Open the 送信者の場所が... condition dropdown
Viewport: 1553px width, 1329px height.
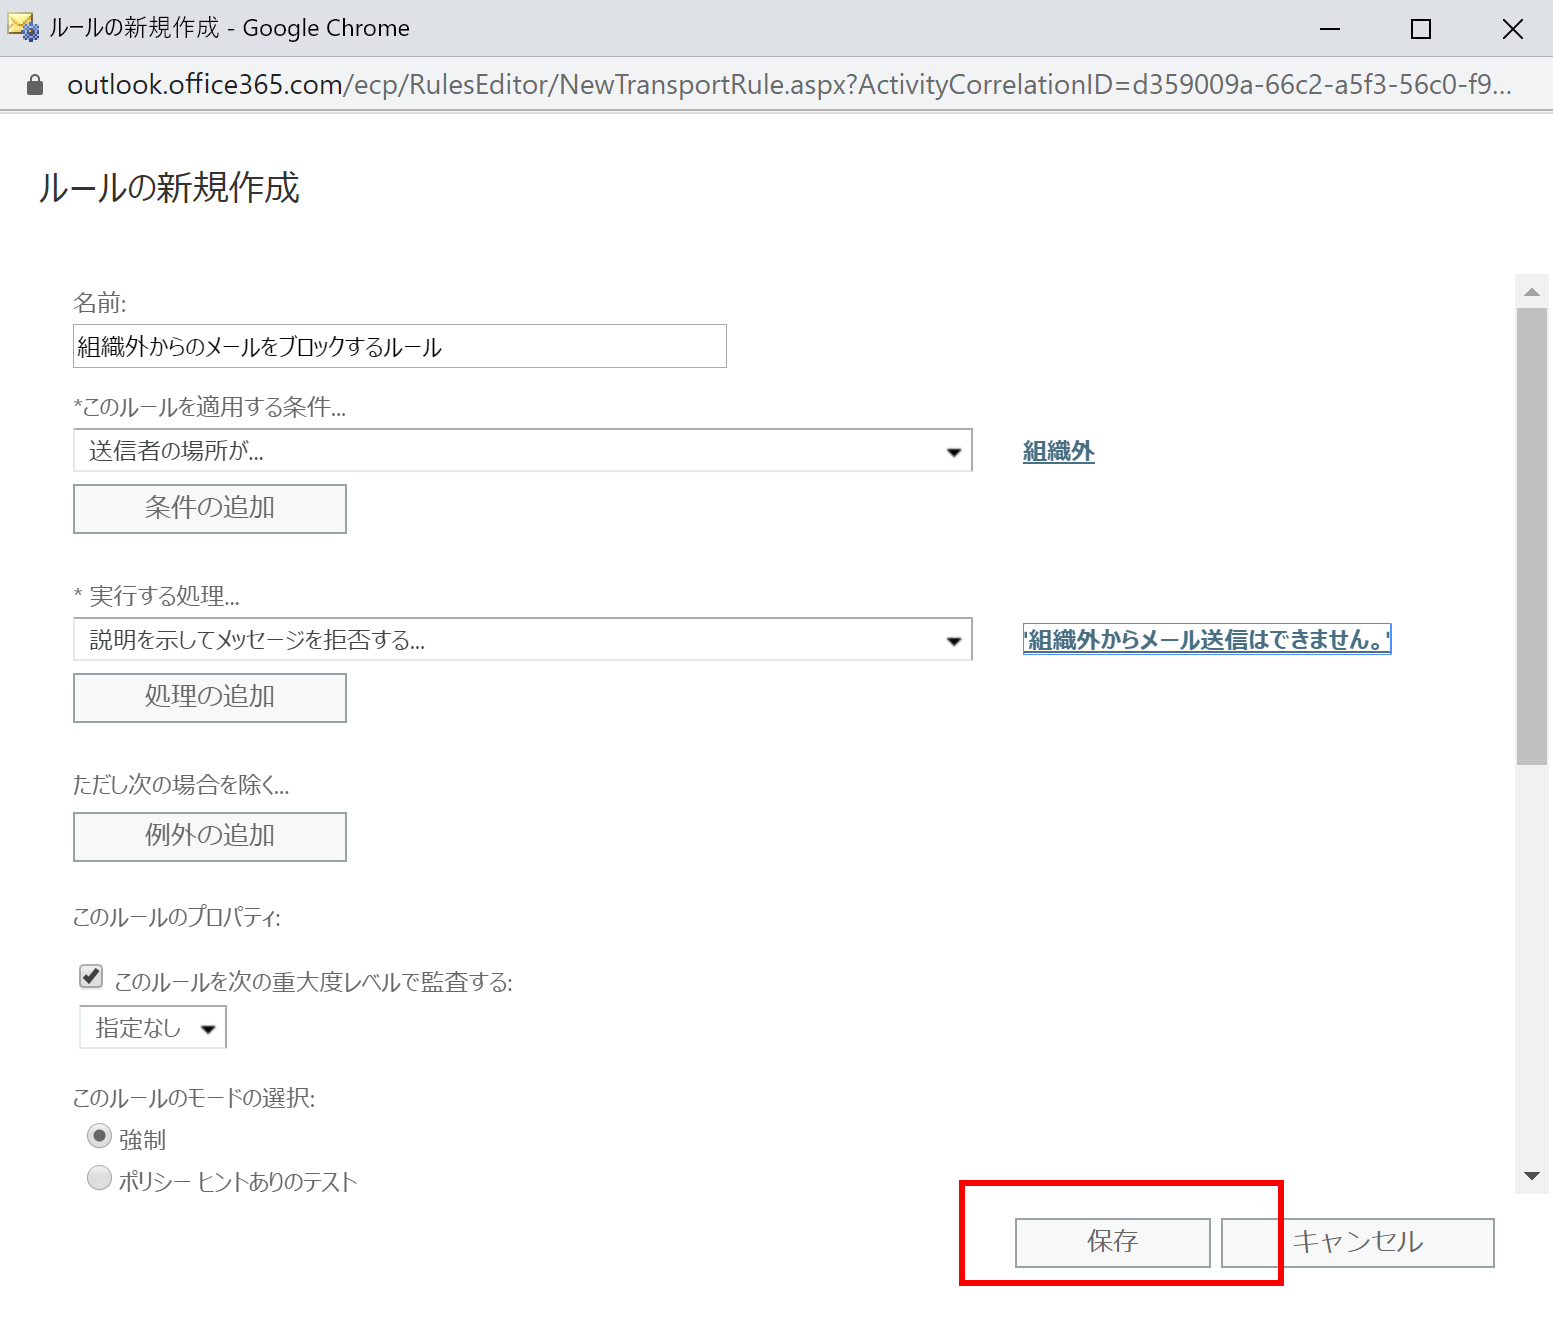(523, 451)
